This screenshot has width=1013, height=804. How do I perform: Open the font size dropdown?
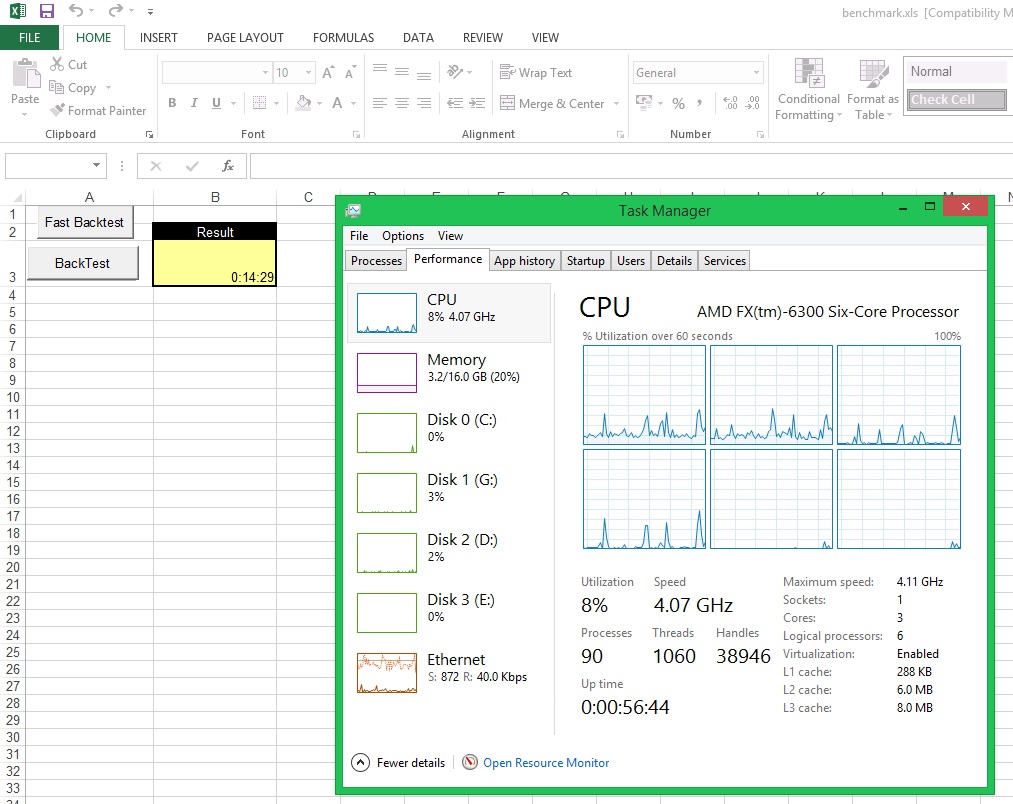tap(308, 73)
